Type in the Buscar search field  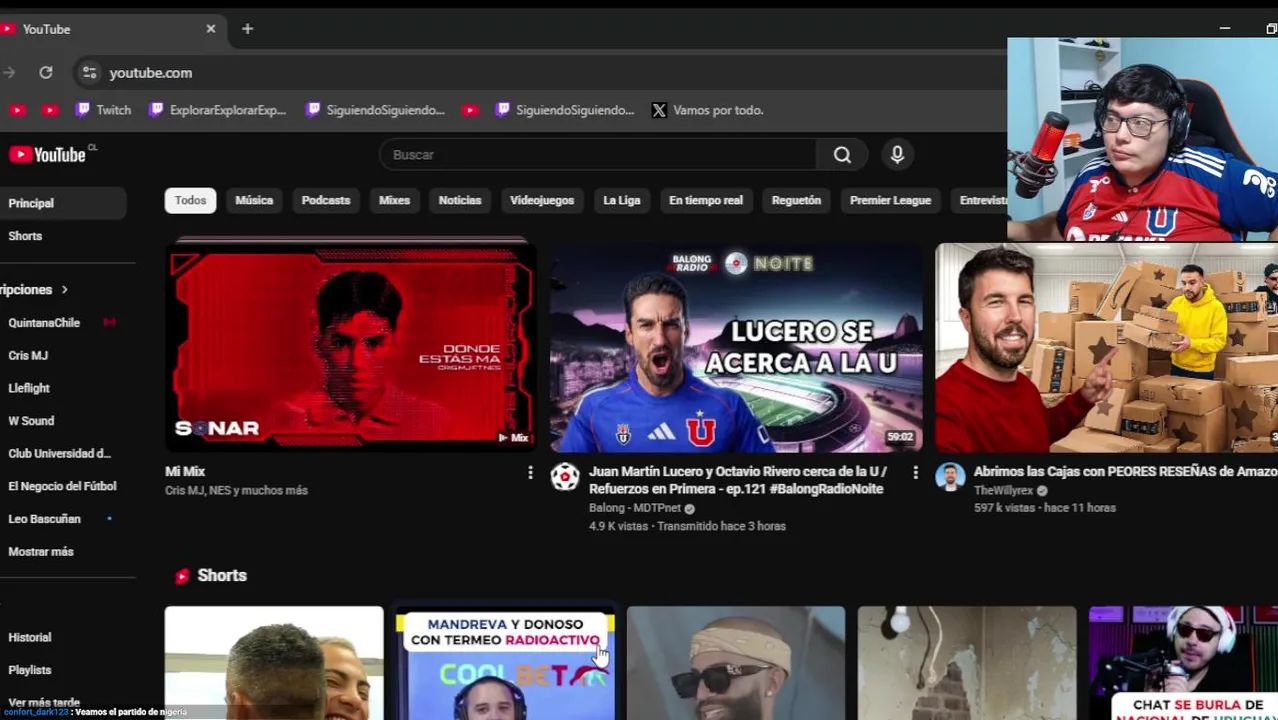click(598, 155)
